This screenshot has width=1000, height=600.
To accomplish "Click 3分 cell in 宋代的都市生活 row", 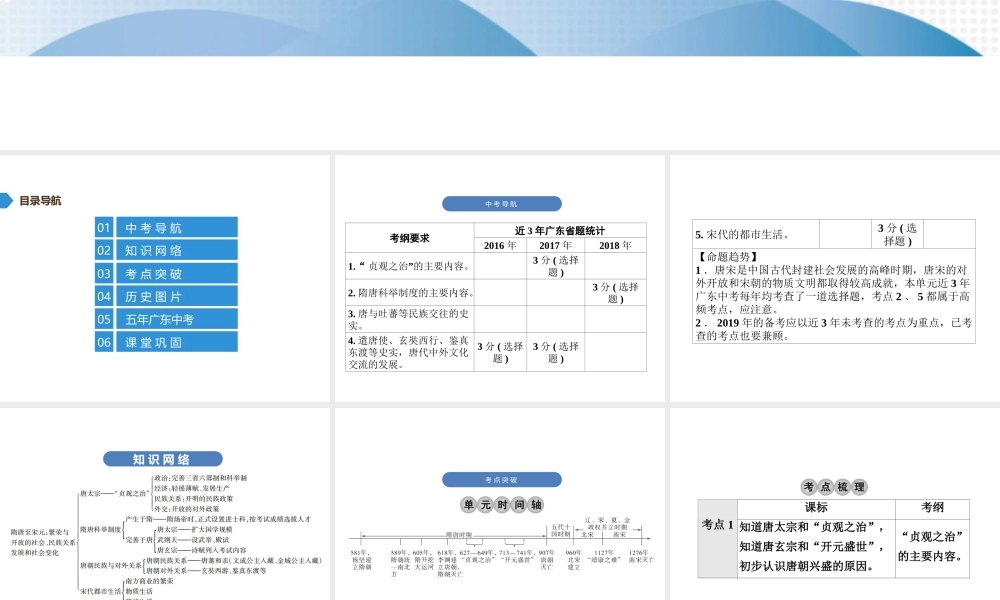I will (x=897, y=234).
